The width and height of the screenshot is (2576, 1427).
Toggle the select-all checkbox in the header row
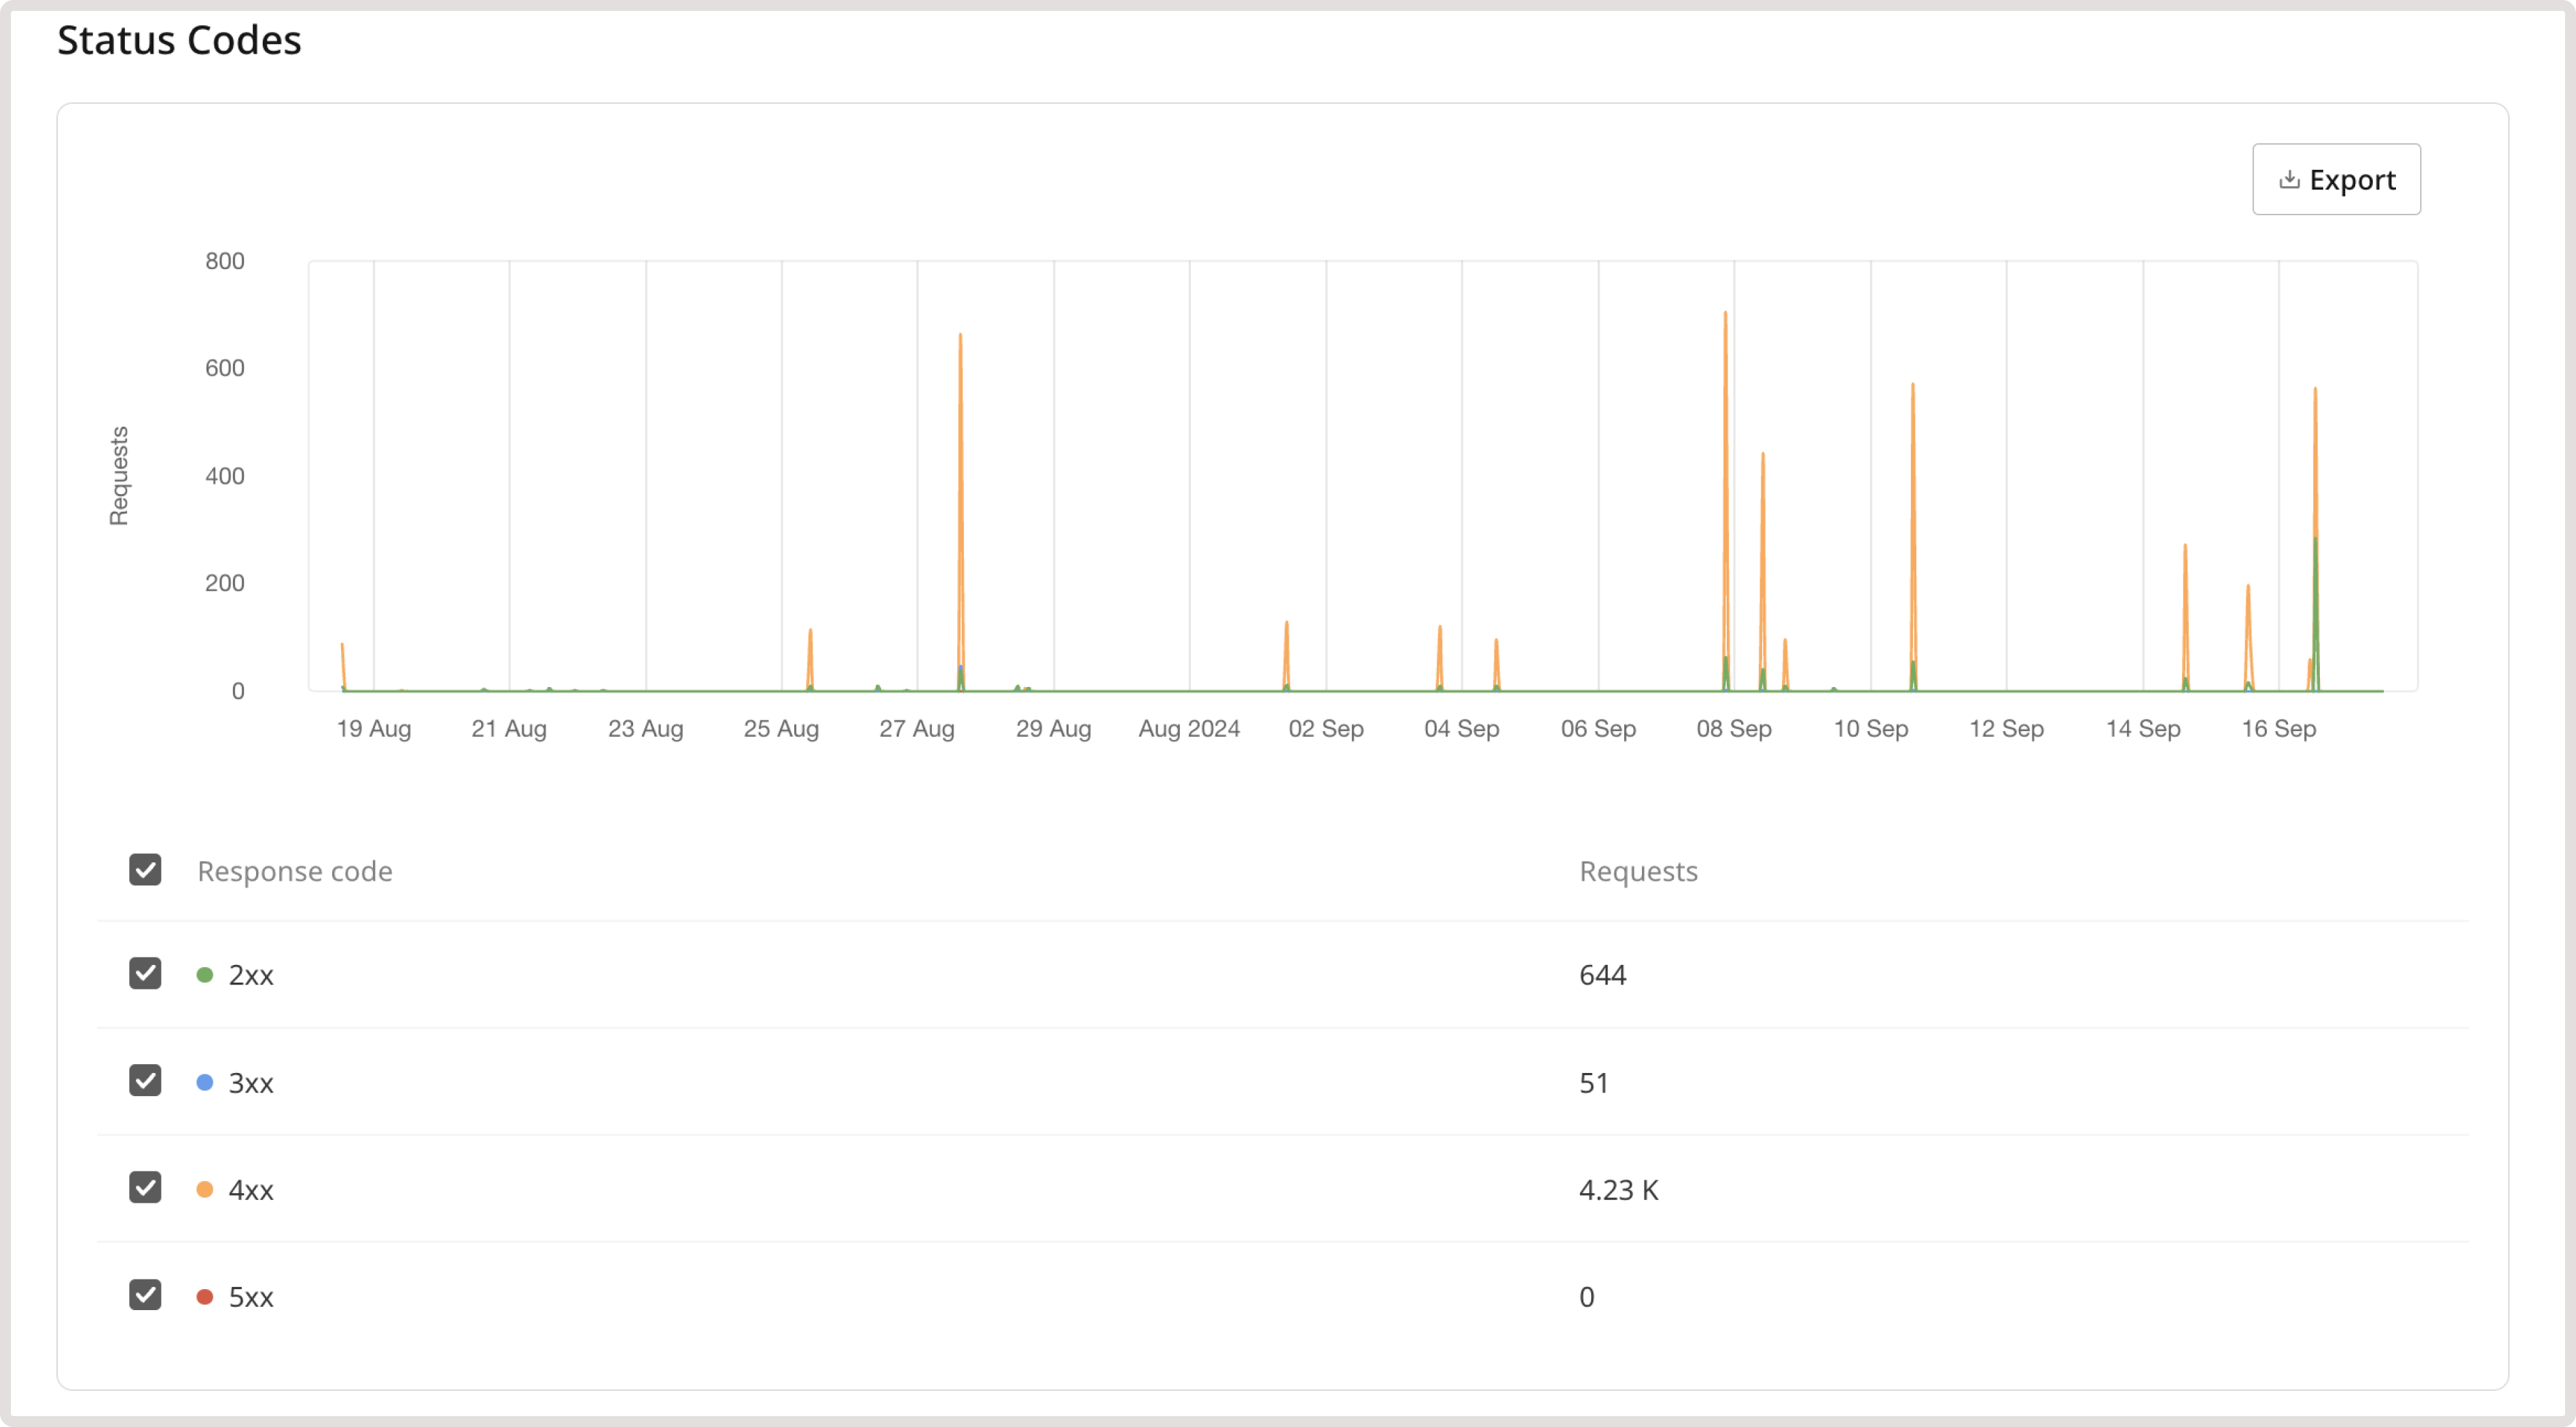tap(146, 869)
